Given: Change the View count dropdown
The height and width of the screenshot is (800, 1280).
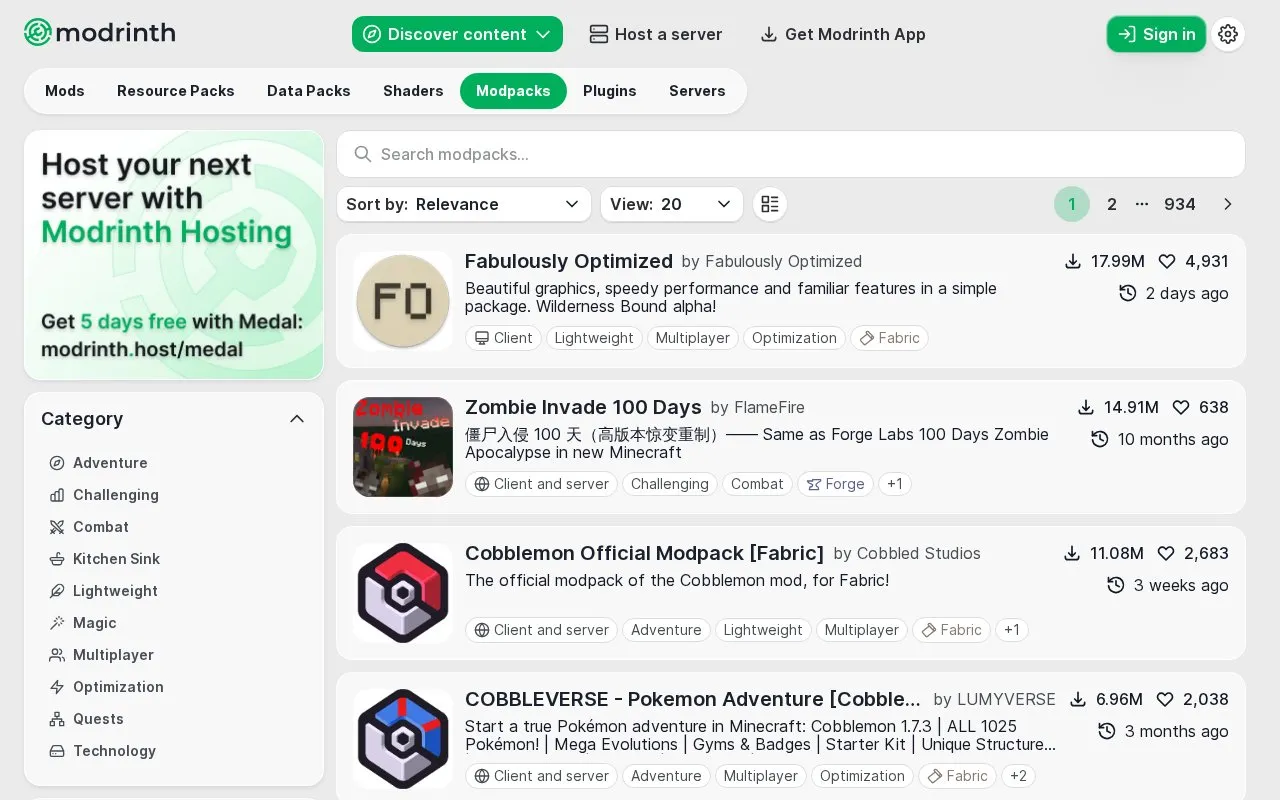Looking at the screenshot, I should (672, 204).
